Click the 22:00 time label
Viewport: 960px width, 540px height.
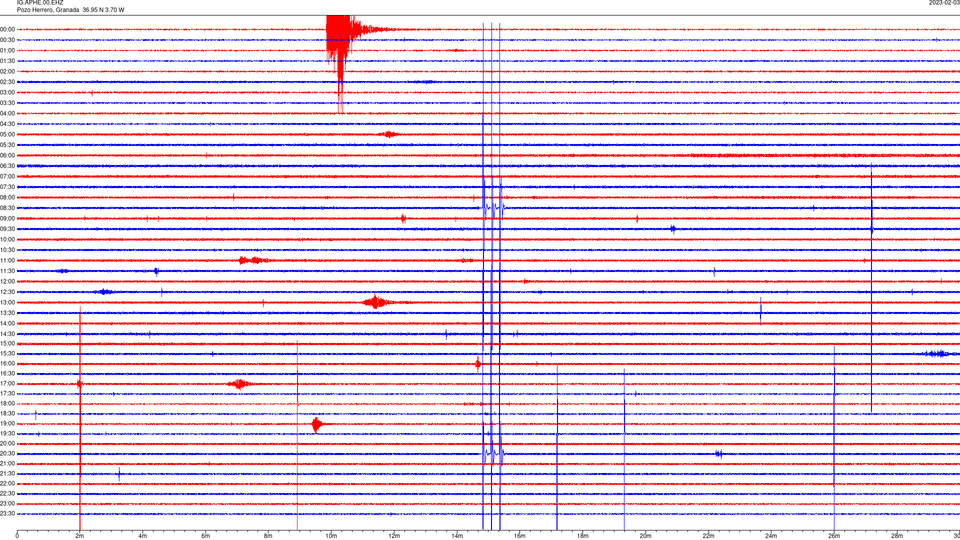point(7,484)
